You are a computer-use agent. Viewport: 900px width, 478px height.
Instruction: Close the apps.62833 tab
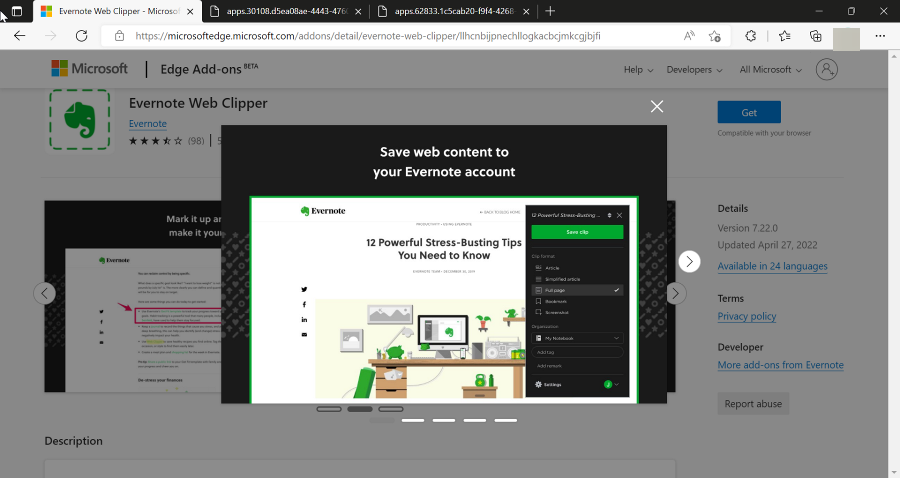coord(526,11)
